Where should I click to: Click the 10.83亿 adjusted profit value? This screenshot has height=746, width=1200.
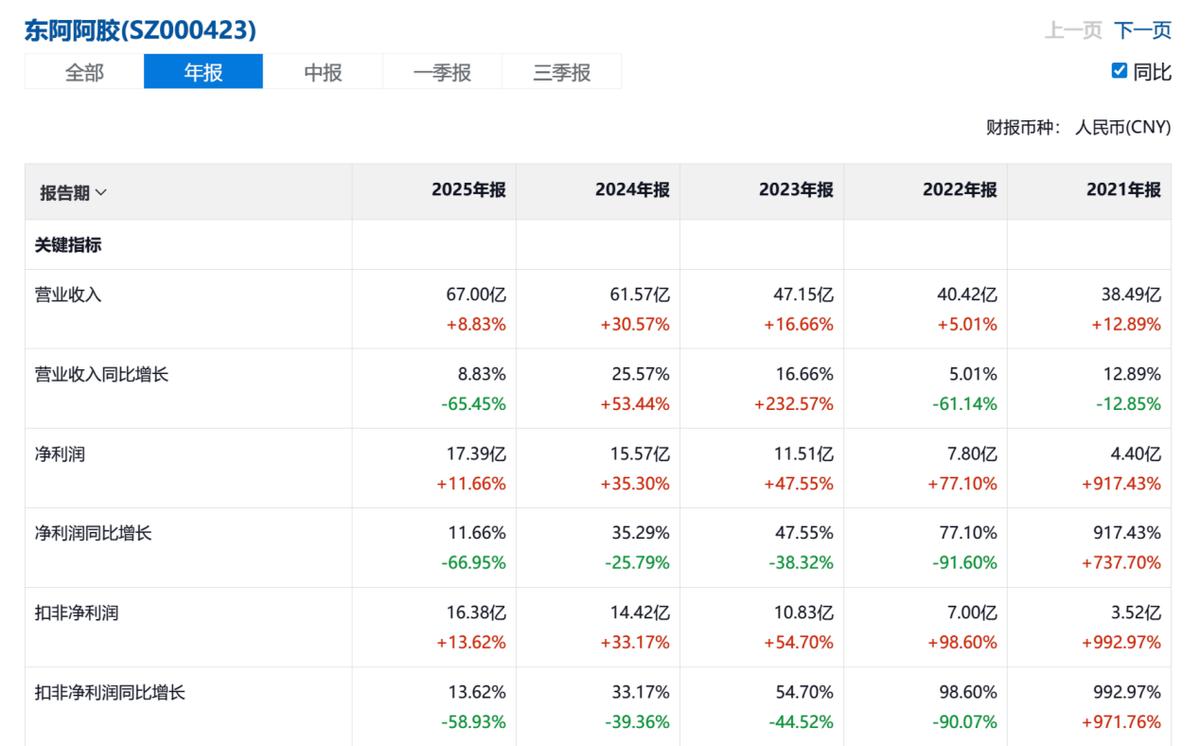point(804,613)
